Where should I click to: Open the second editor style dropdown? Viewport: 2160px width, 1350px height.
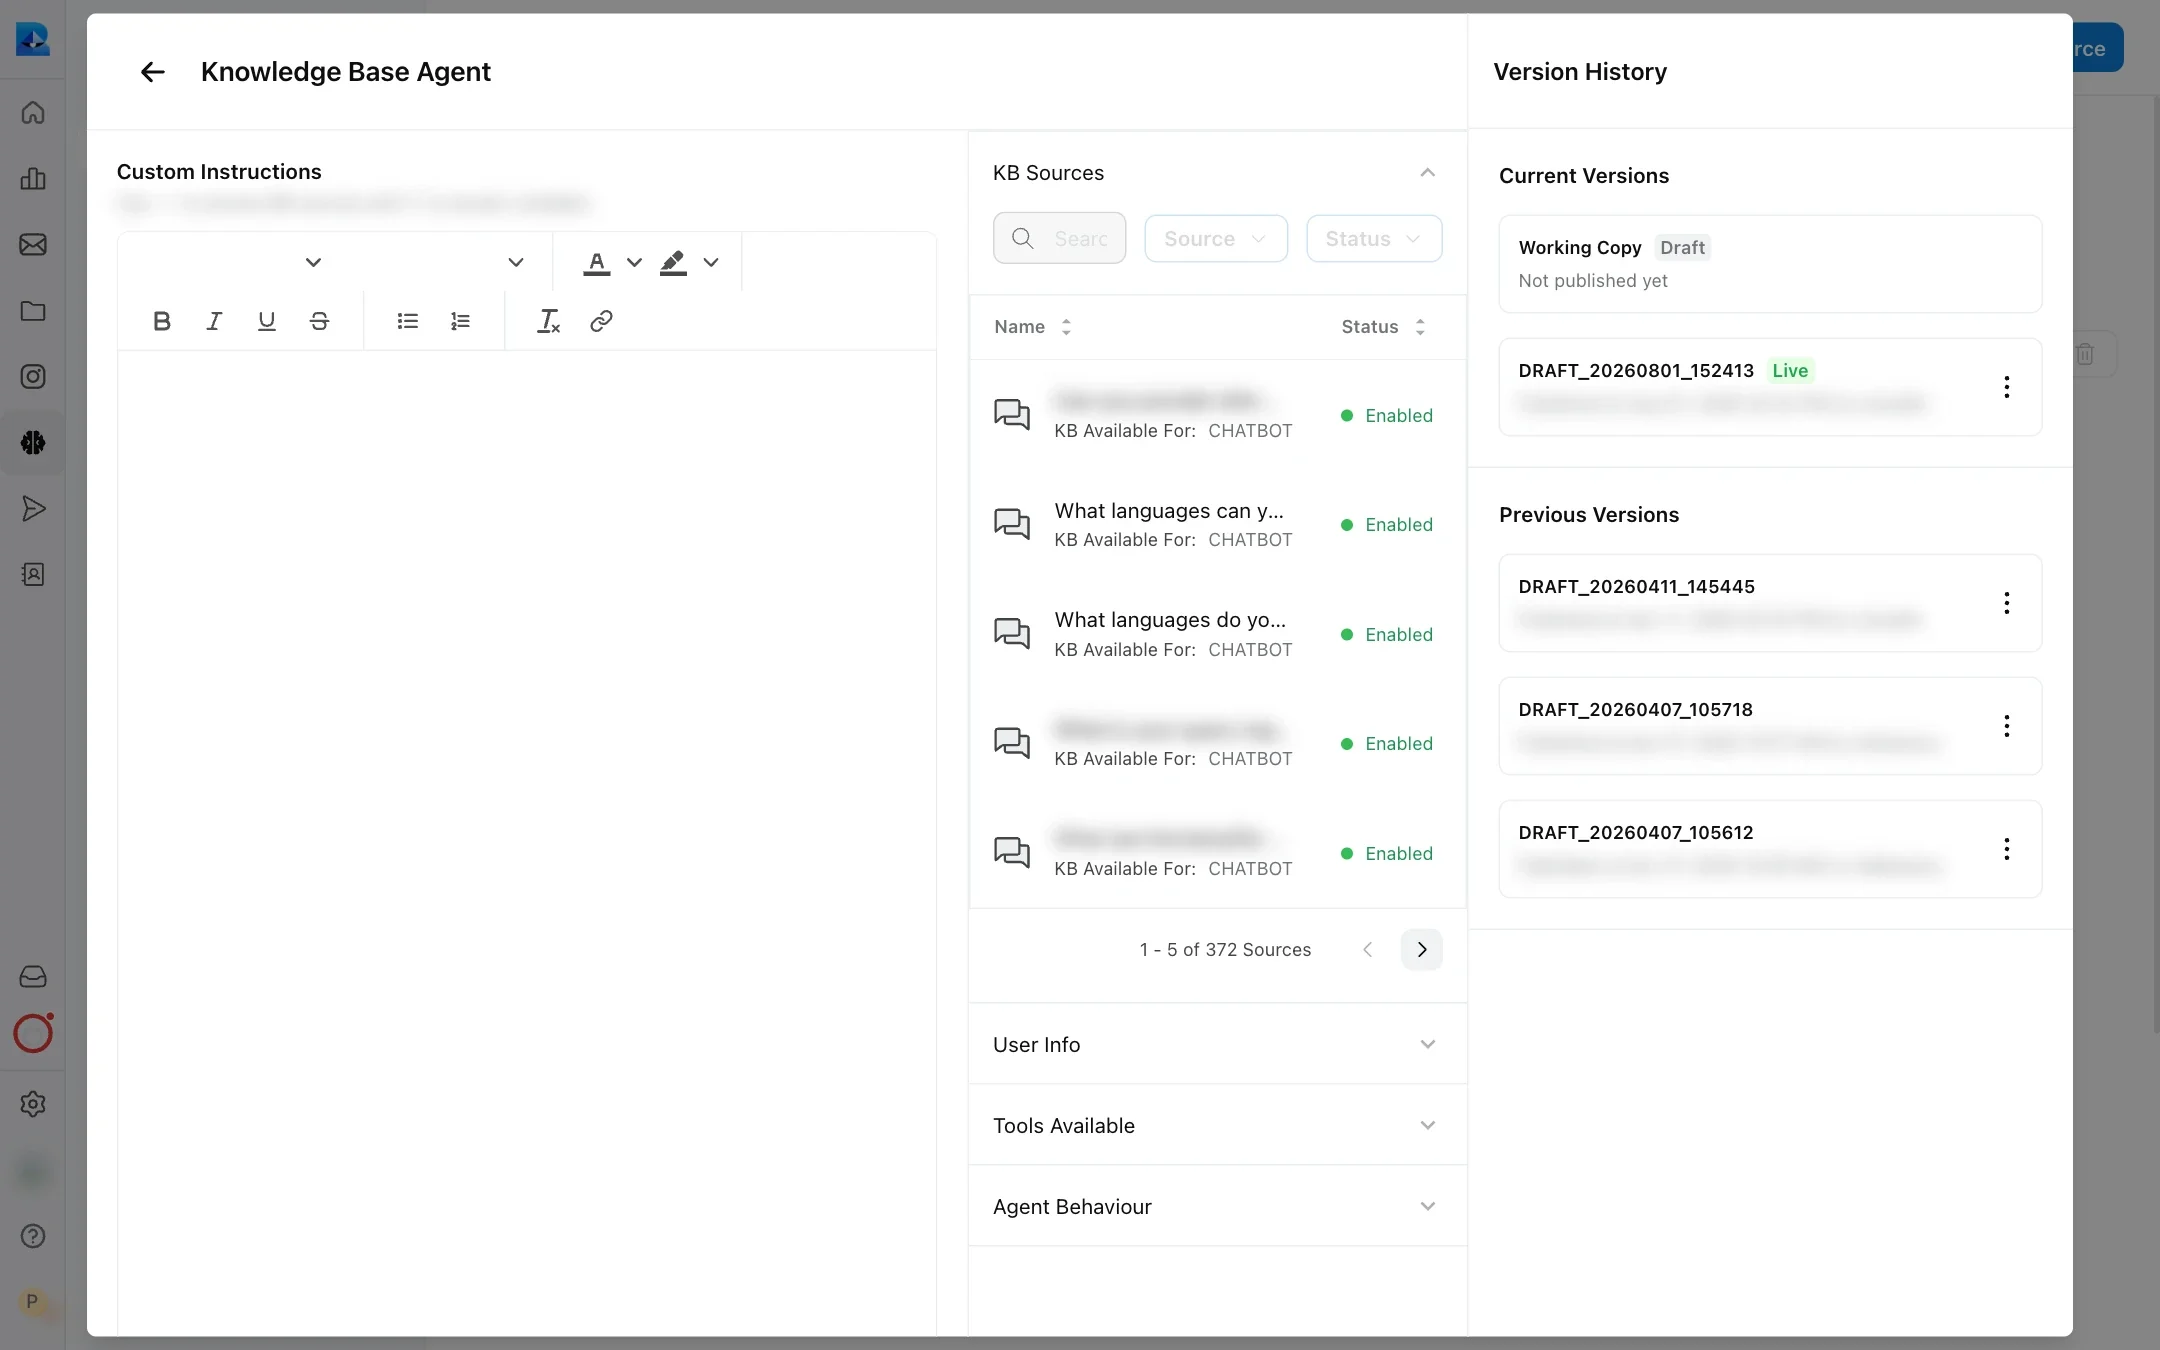516,263
